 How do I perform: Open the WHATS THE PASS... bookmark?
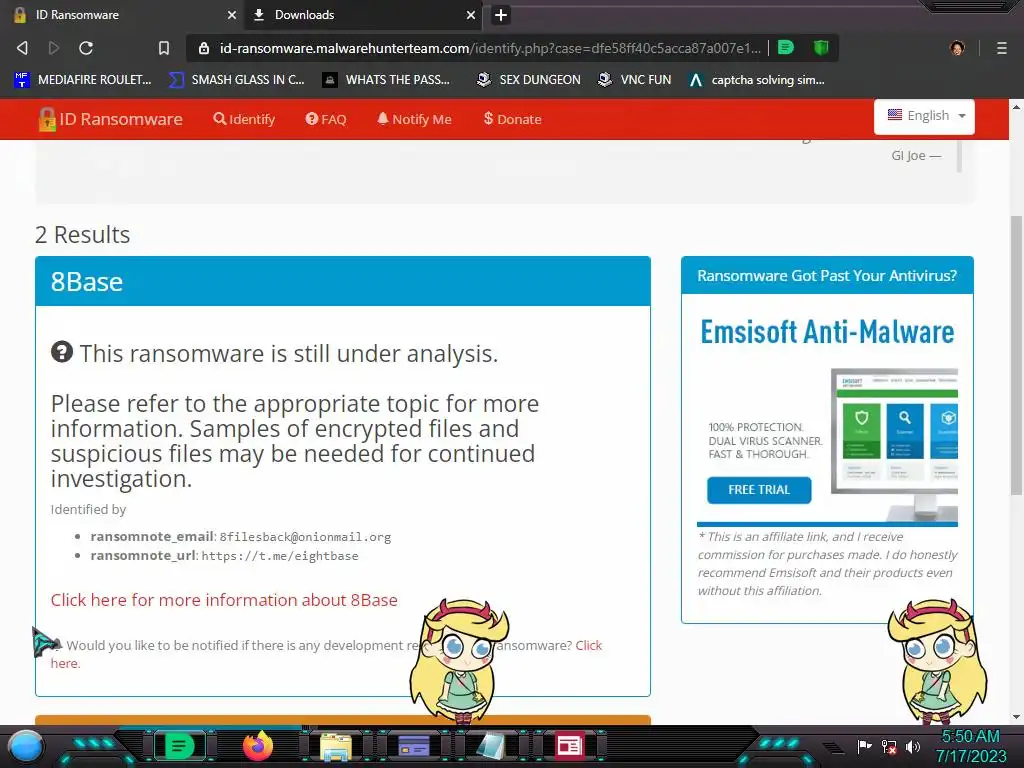(x=386, y=80)
